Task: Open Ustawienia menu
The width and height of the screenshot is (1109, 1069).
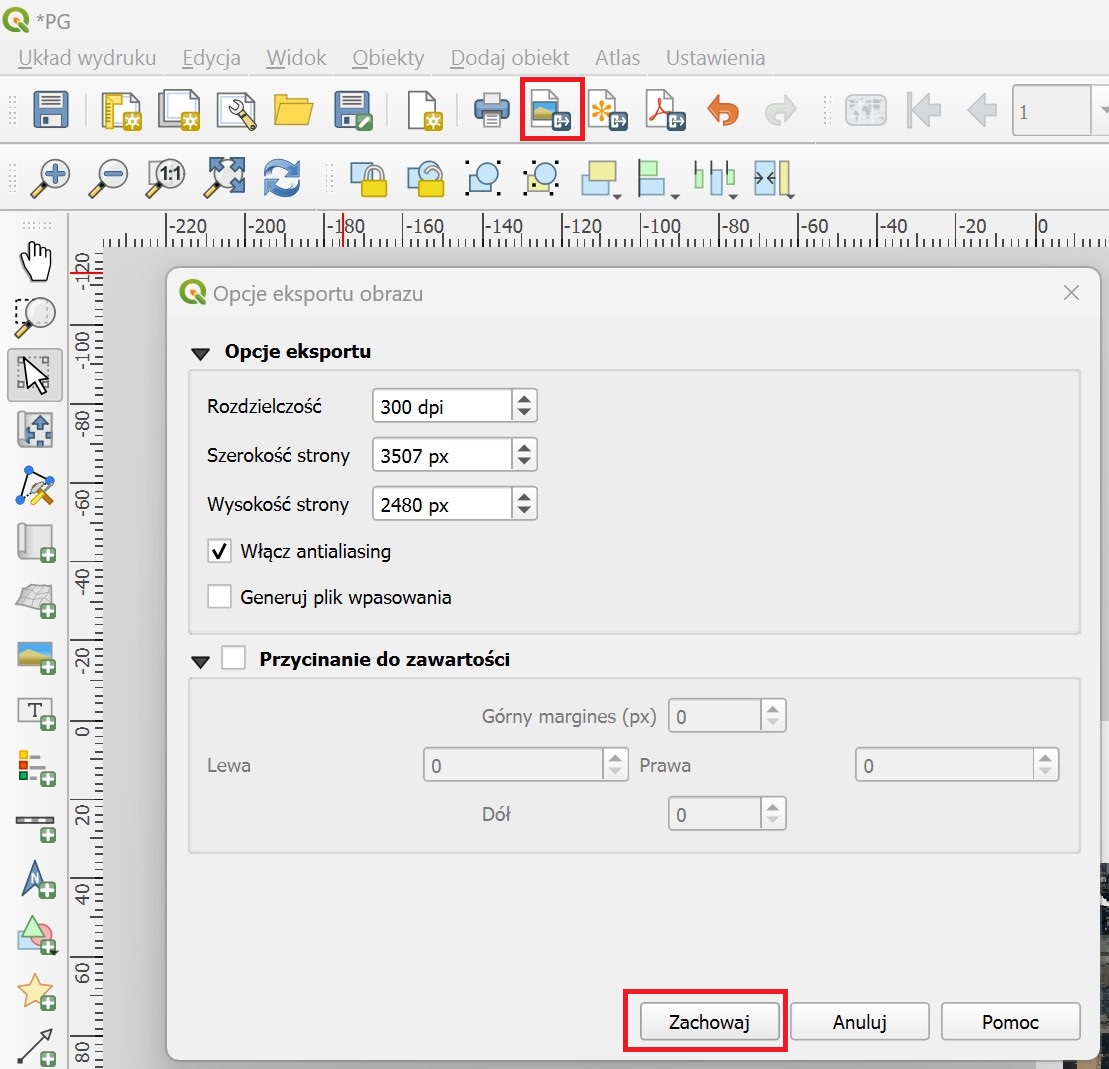Action: pos(716,57)
